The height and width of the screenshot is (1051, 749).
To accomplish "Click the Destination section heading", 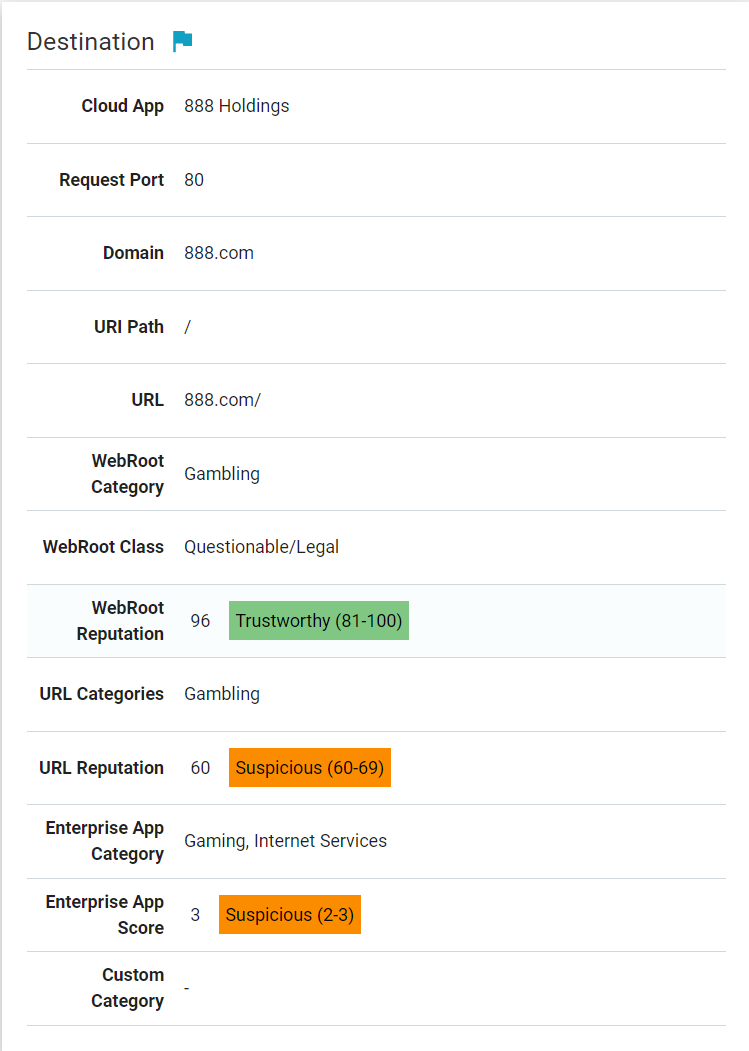I will [91, 42].
